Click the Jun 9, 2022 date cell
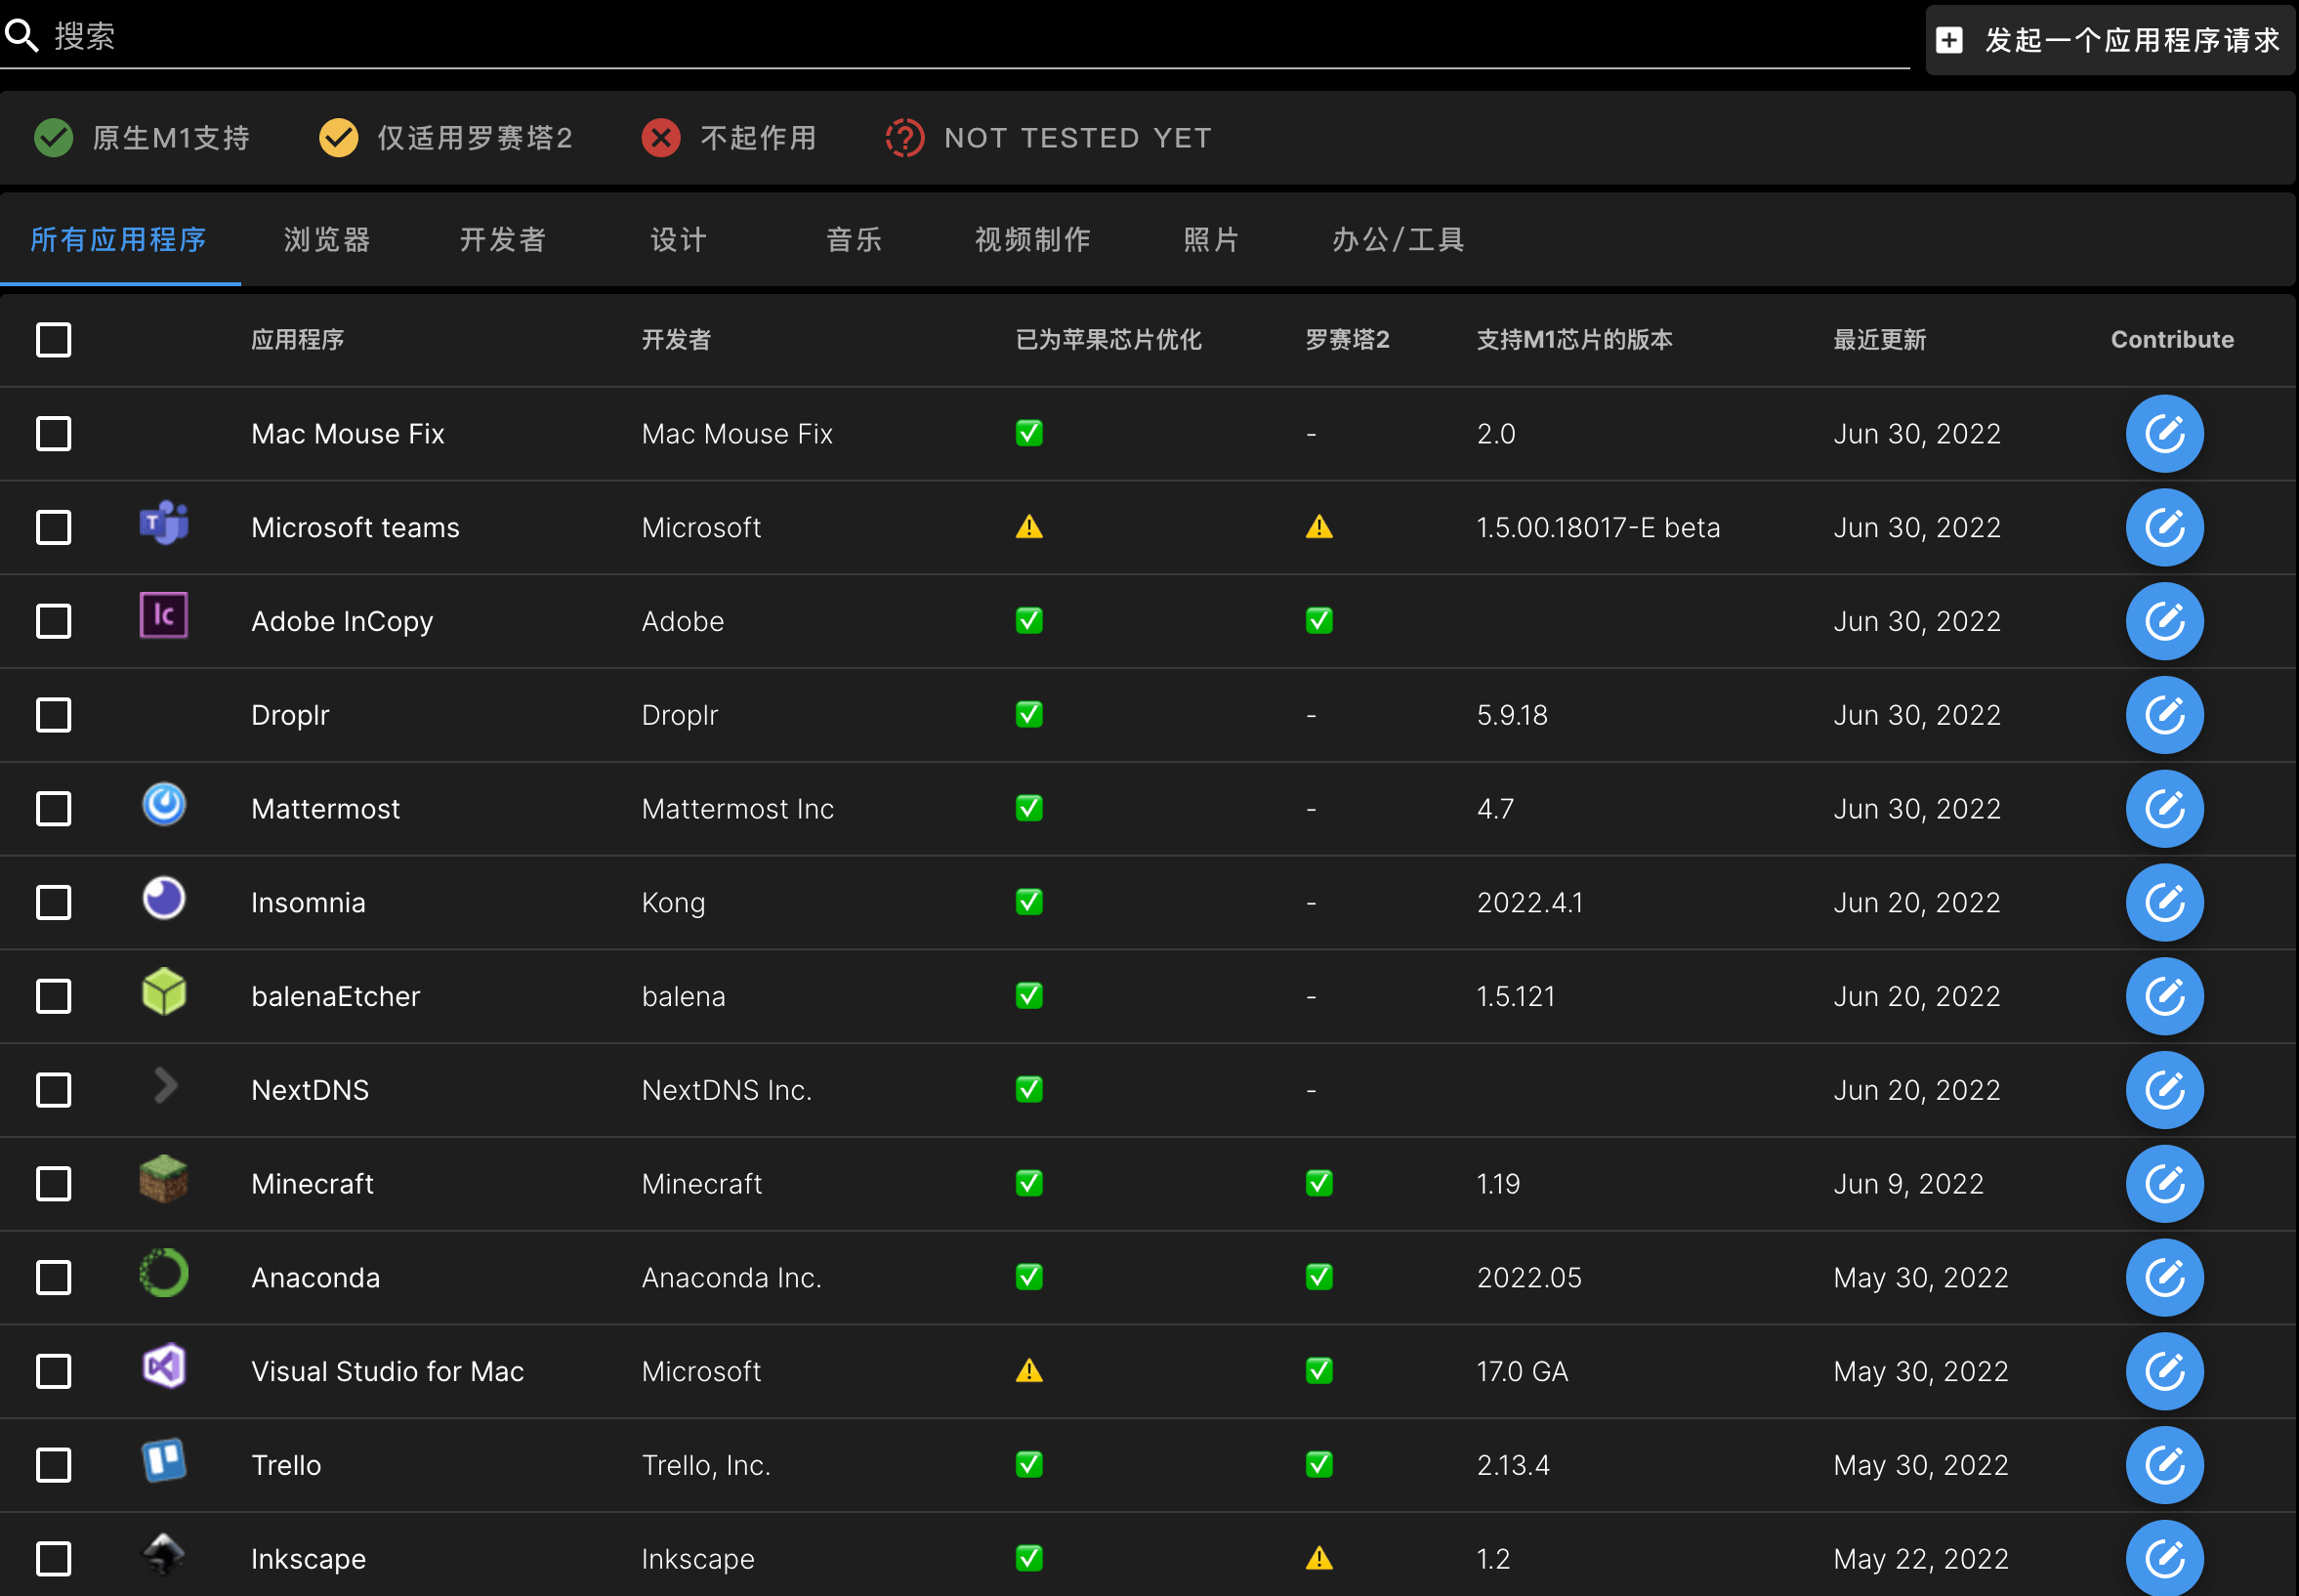 [1908, 1184]
